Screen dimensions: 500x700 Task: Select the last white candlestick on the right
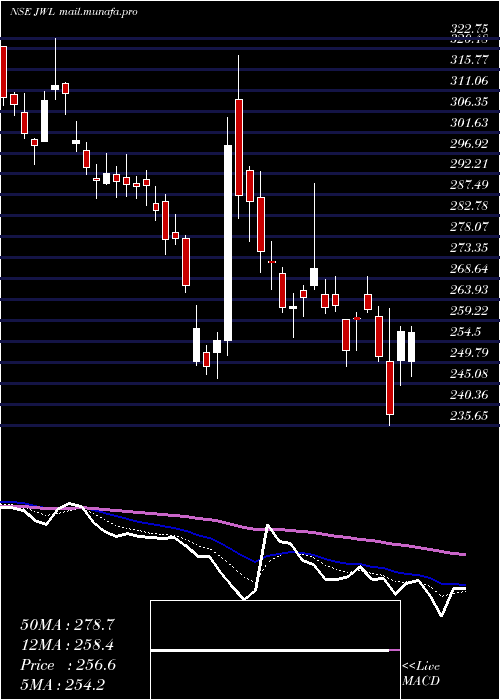(x=411, y=346)
